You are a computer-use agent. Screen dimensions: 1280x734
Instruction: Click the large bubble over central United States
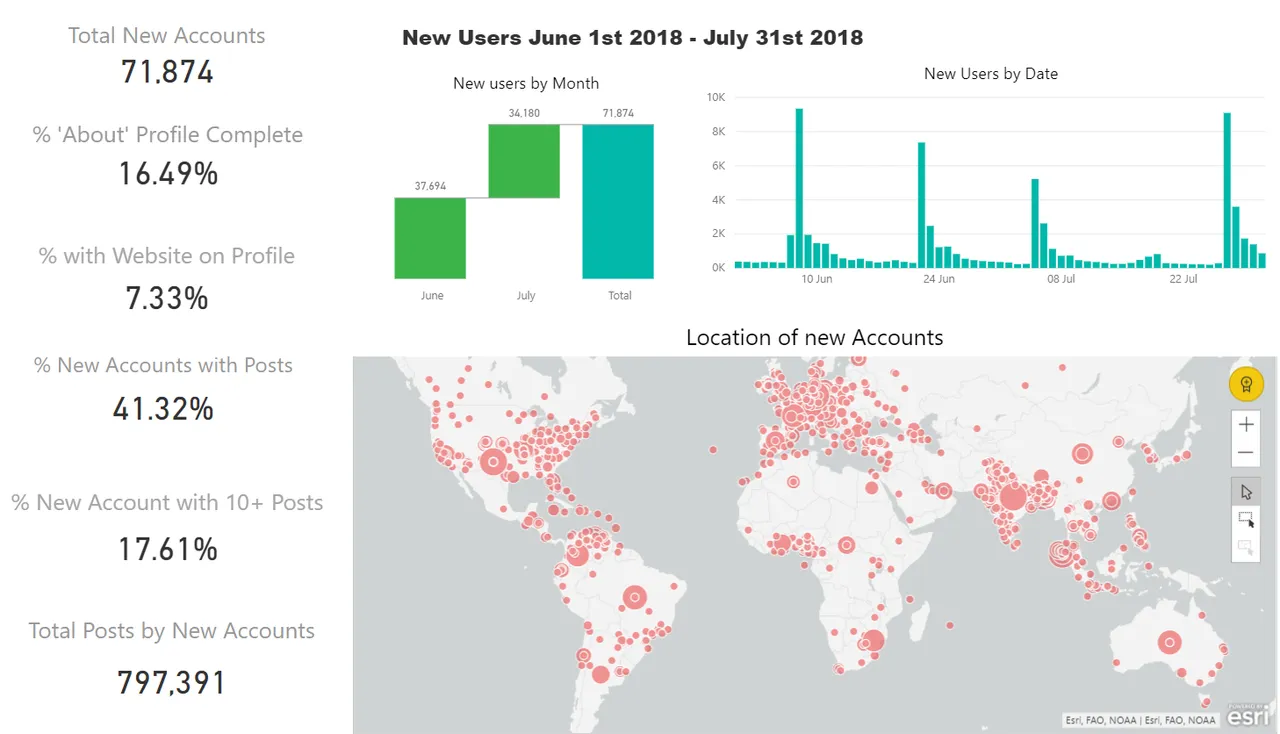click(x=493, y=462)
